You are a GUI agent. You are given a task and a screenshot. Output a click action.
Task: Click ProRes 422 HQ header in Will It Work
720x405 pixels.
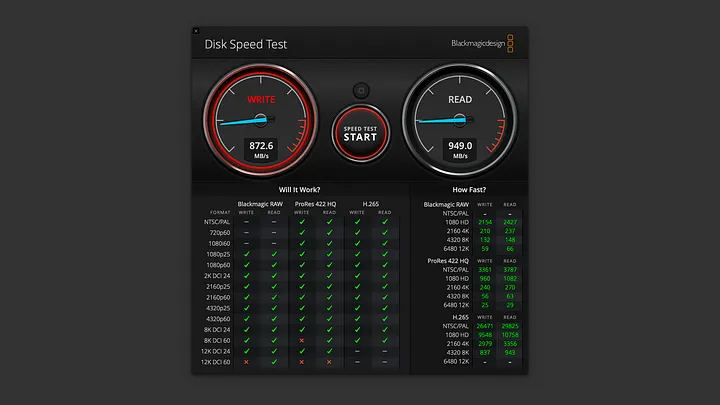(x=315, y=204)
